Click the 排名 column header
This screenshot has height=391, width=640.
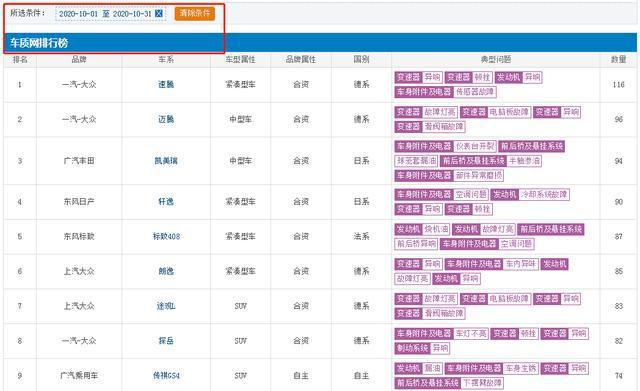20,60
